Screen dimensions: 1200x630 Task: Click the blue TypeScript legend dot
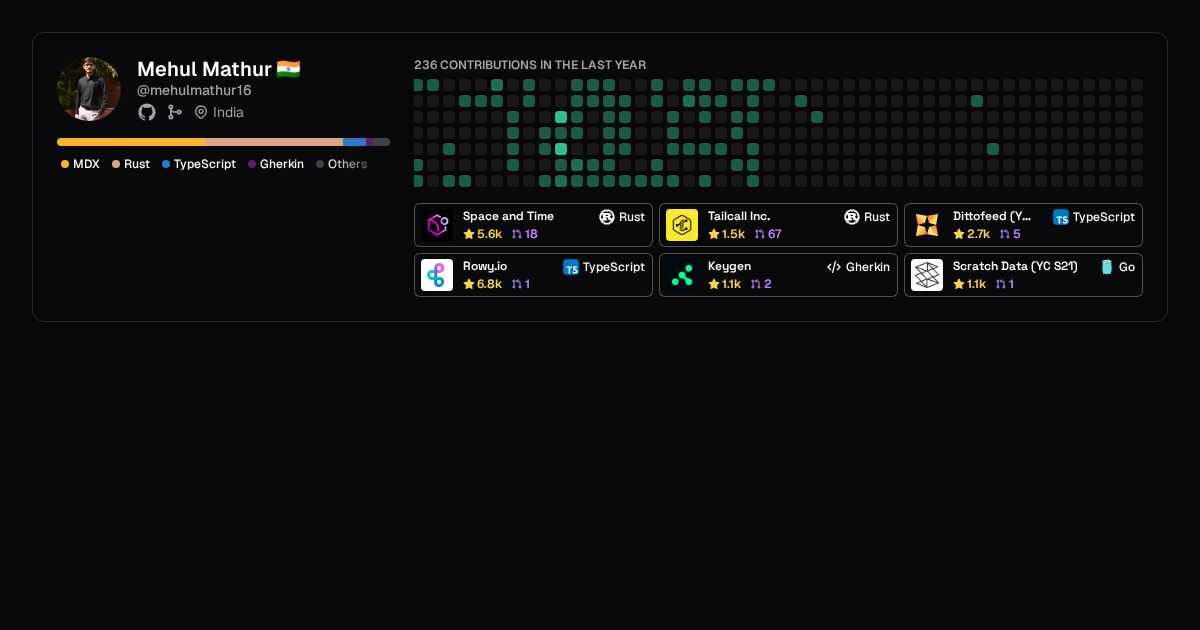click(x=166, y=164)
